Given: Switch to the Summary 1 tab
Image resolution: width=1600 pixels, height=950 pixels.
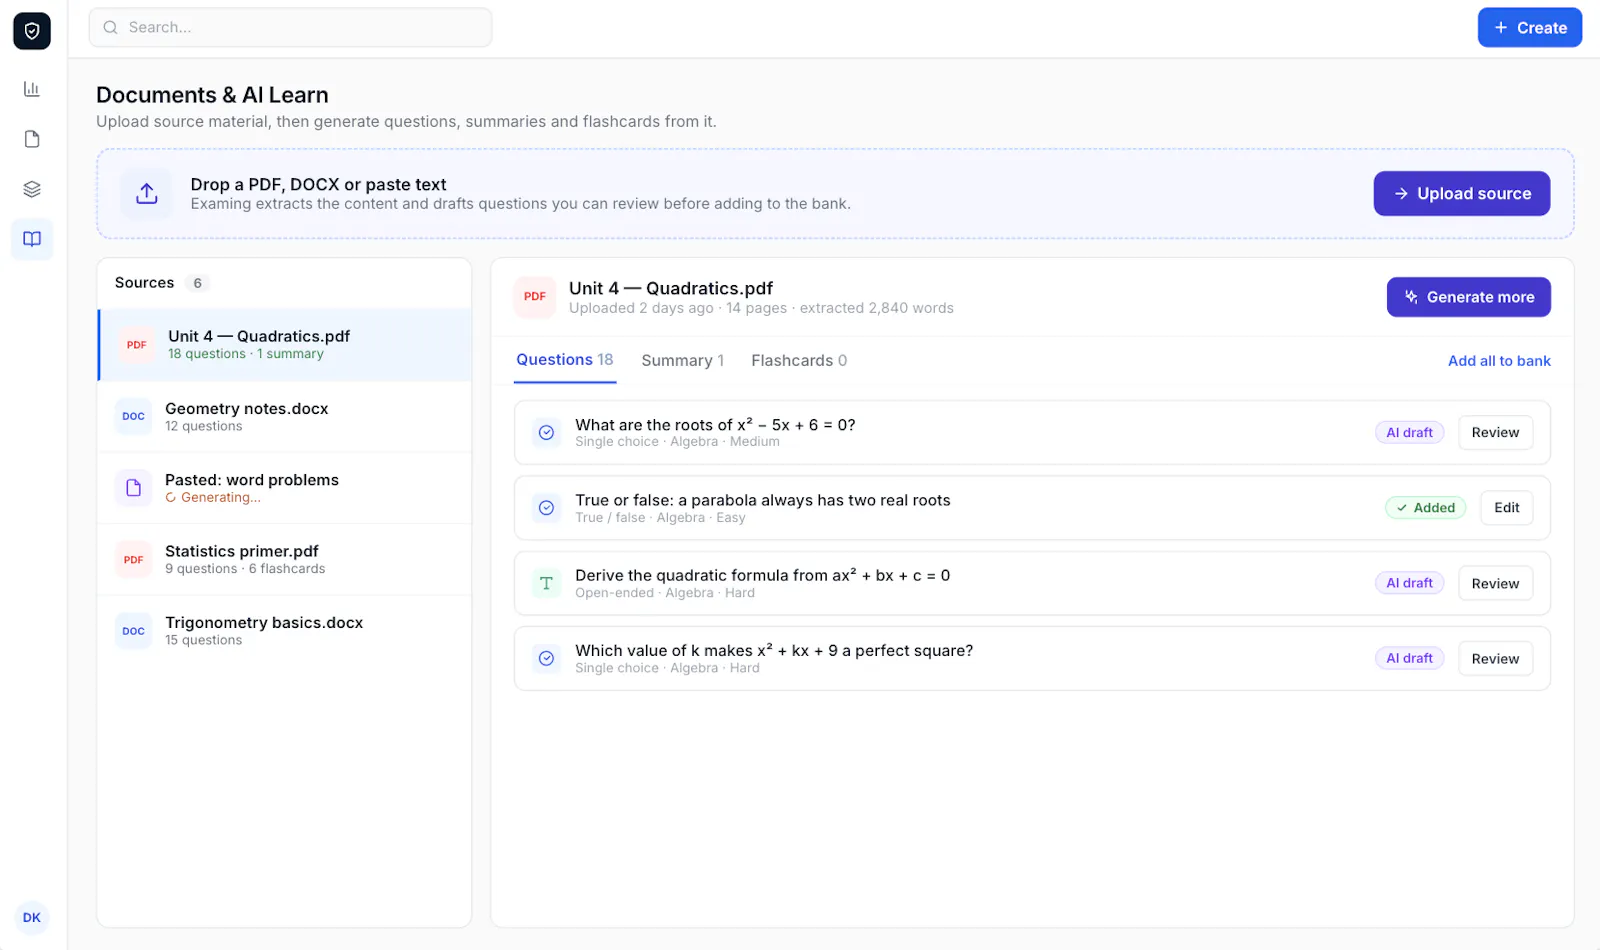Looking at the screenshot, I should 683,360.
